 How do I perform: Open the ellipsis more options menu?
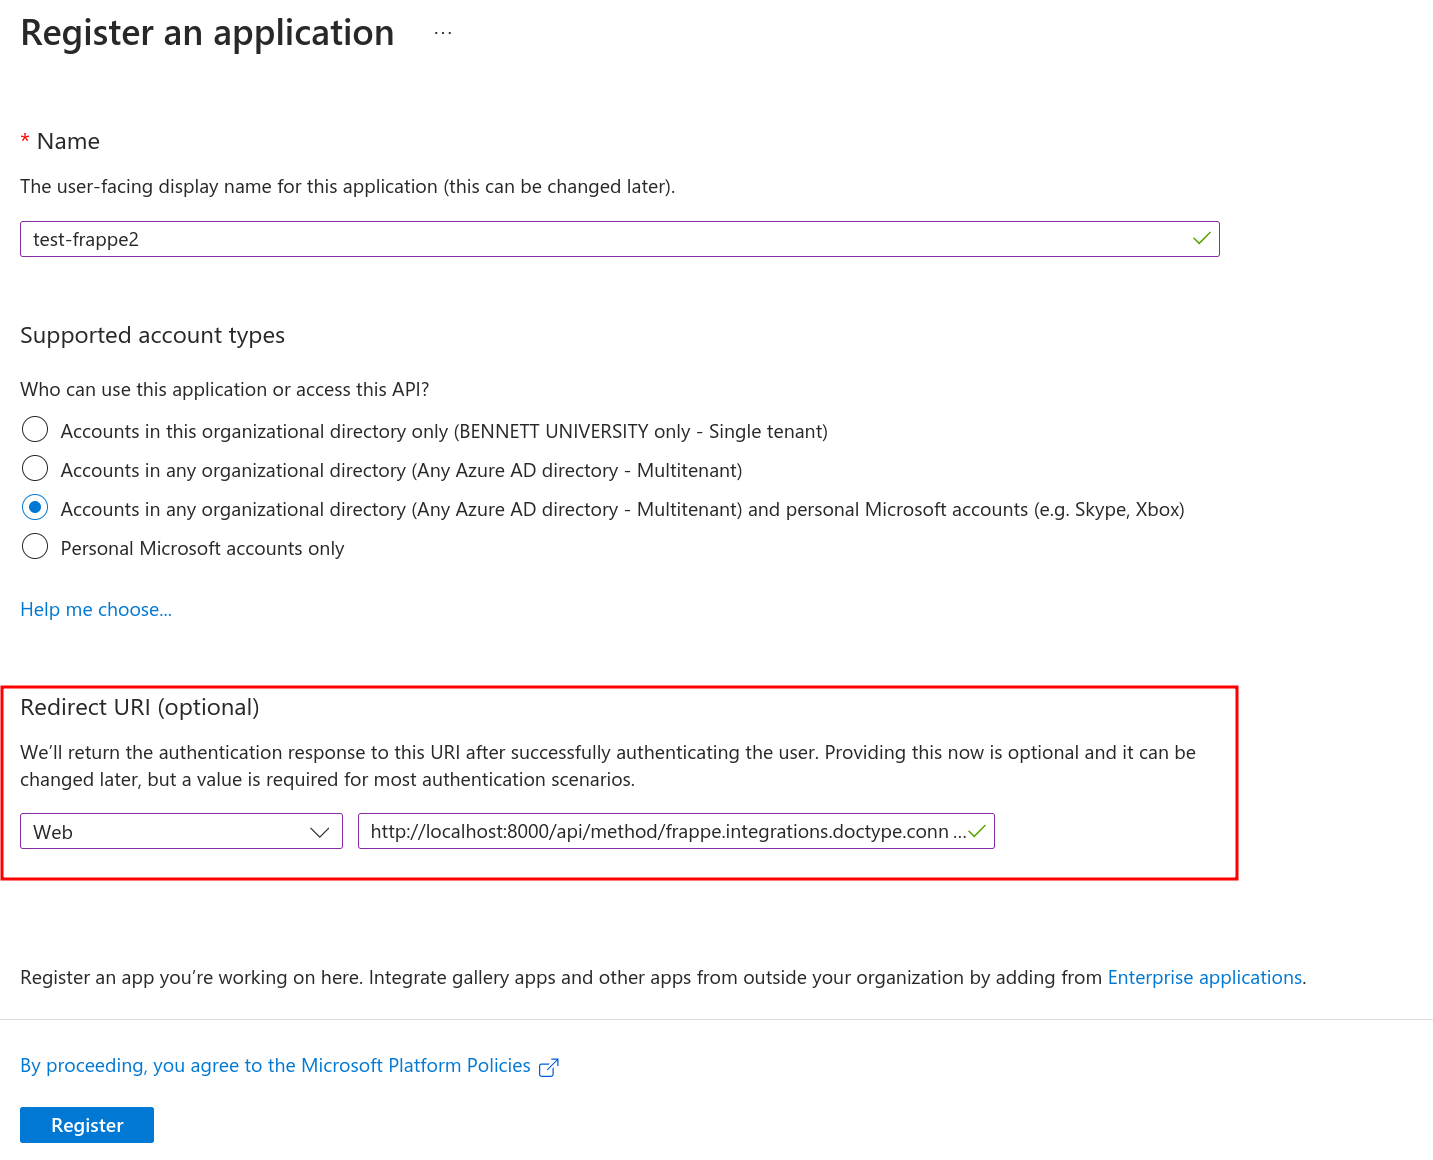[x=443, y=33]
